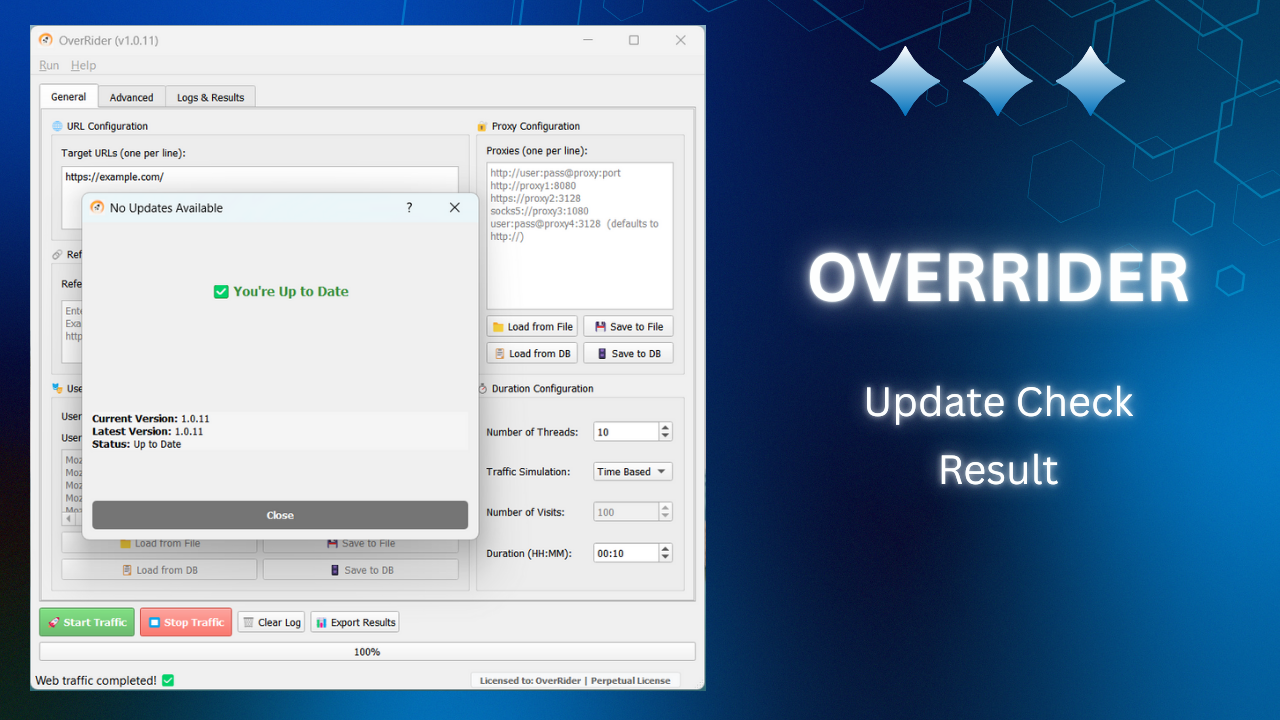The height and width of the screenshot is (720, 1280).
Task: Click Save to File under the Proxies box
Action: [629, 327]
